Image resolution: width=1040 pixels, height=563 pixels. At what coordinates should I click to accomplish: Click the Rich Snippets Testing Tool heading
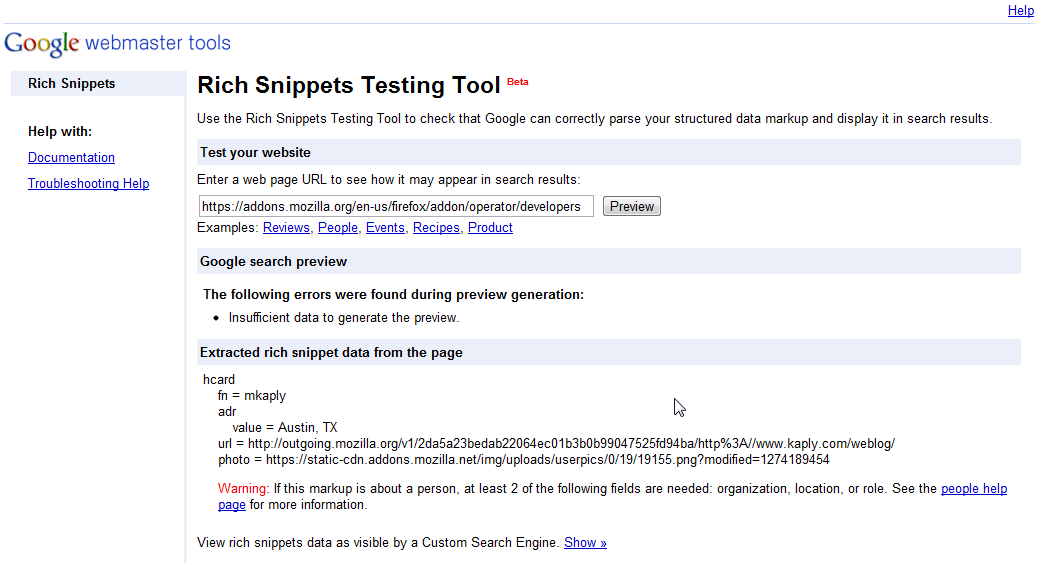tap(349, 86)
